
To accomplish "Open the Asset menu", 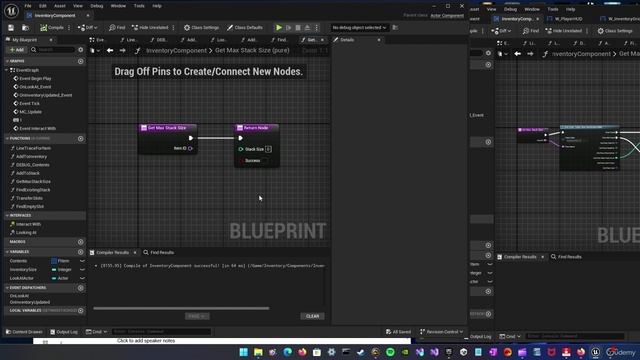I will (x=60, y=6).
